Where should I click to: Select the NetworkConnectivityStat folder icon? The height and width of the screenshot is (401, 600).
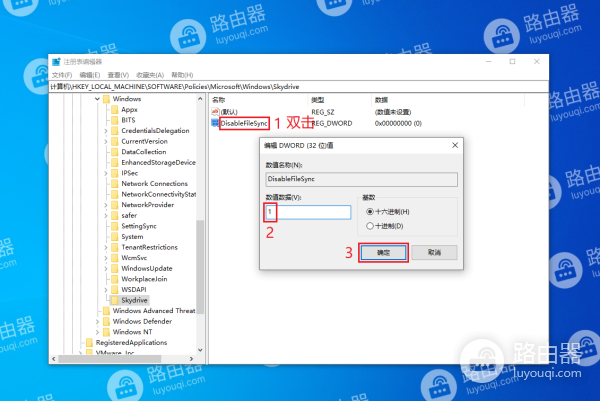click(x=114, y=194)
